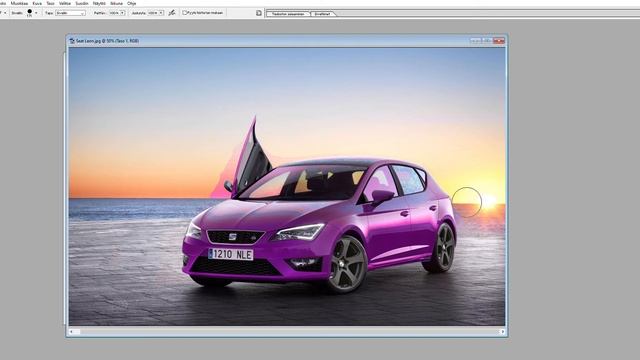Image resolution: width=640 pixels, height=360 pixels.
Task: Open the Suodin menu
Action: 82,3
